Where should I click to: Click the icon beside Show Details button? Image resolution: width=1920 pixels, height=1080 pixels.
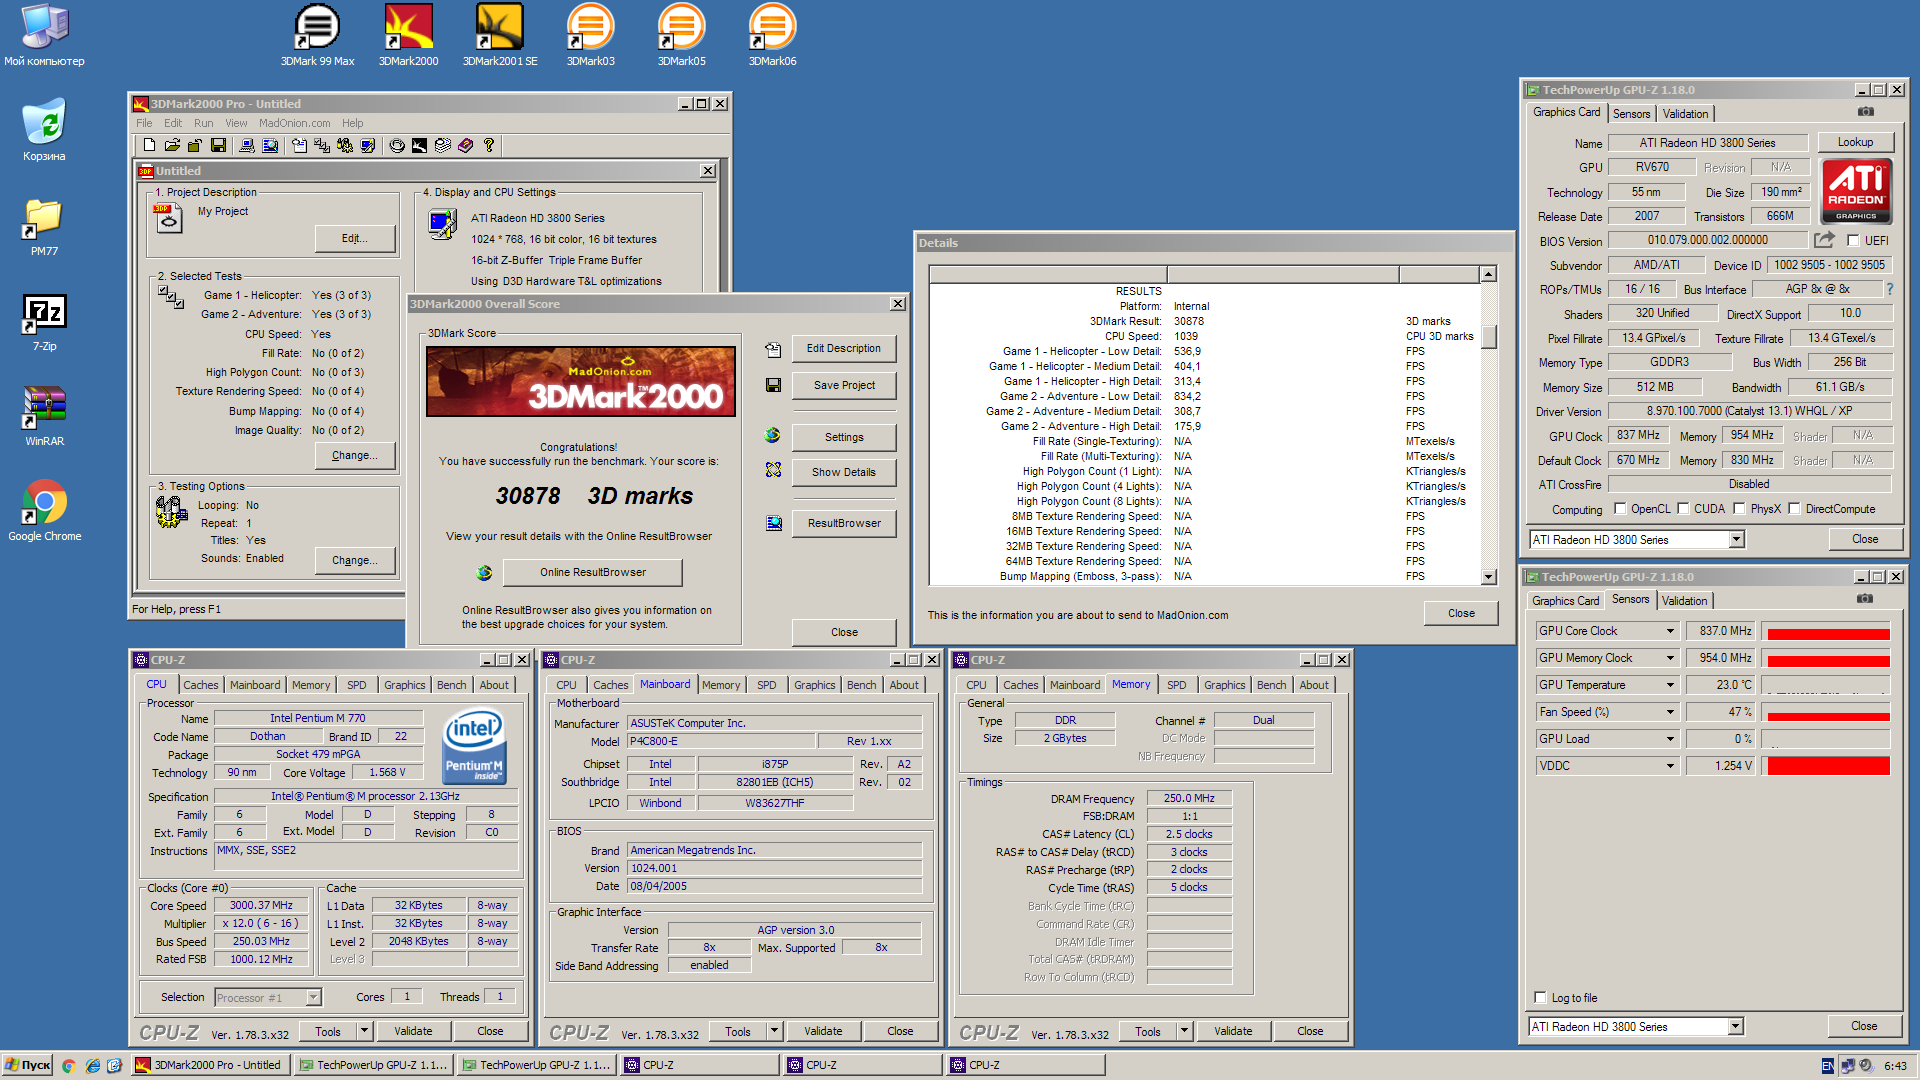tap(773, 470)
